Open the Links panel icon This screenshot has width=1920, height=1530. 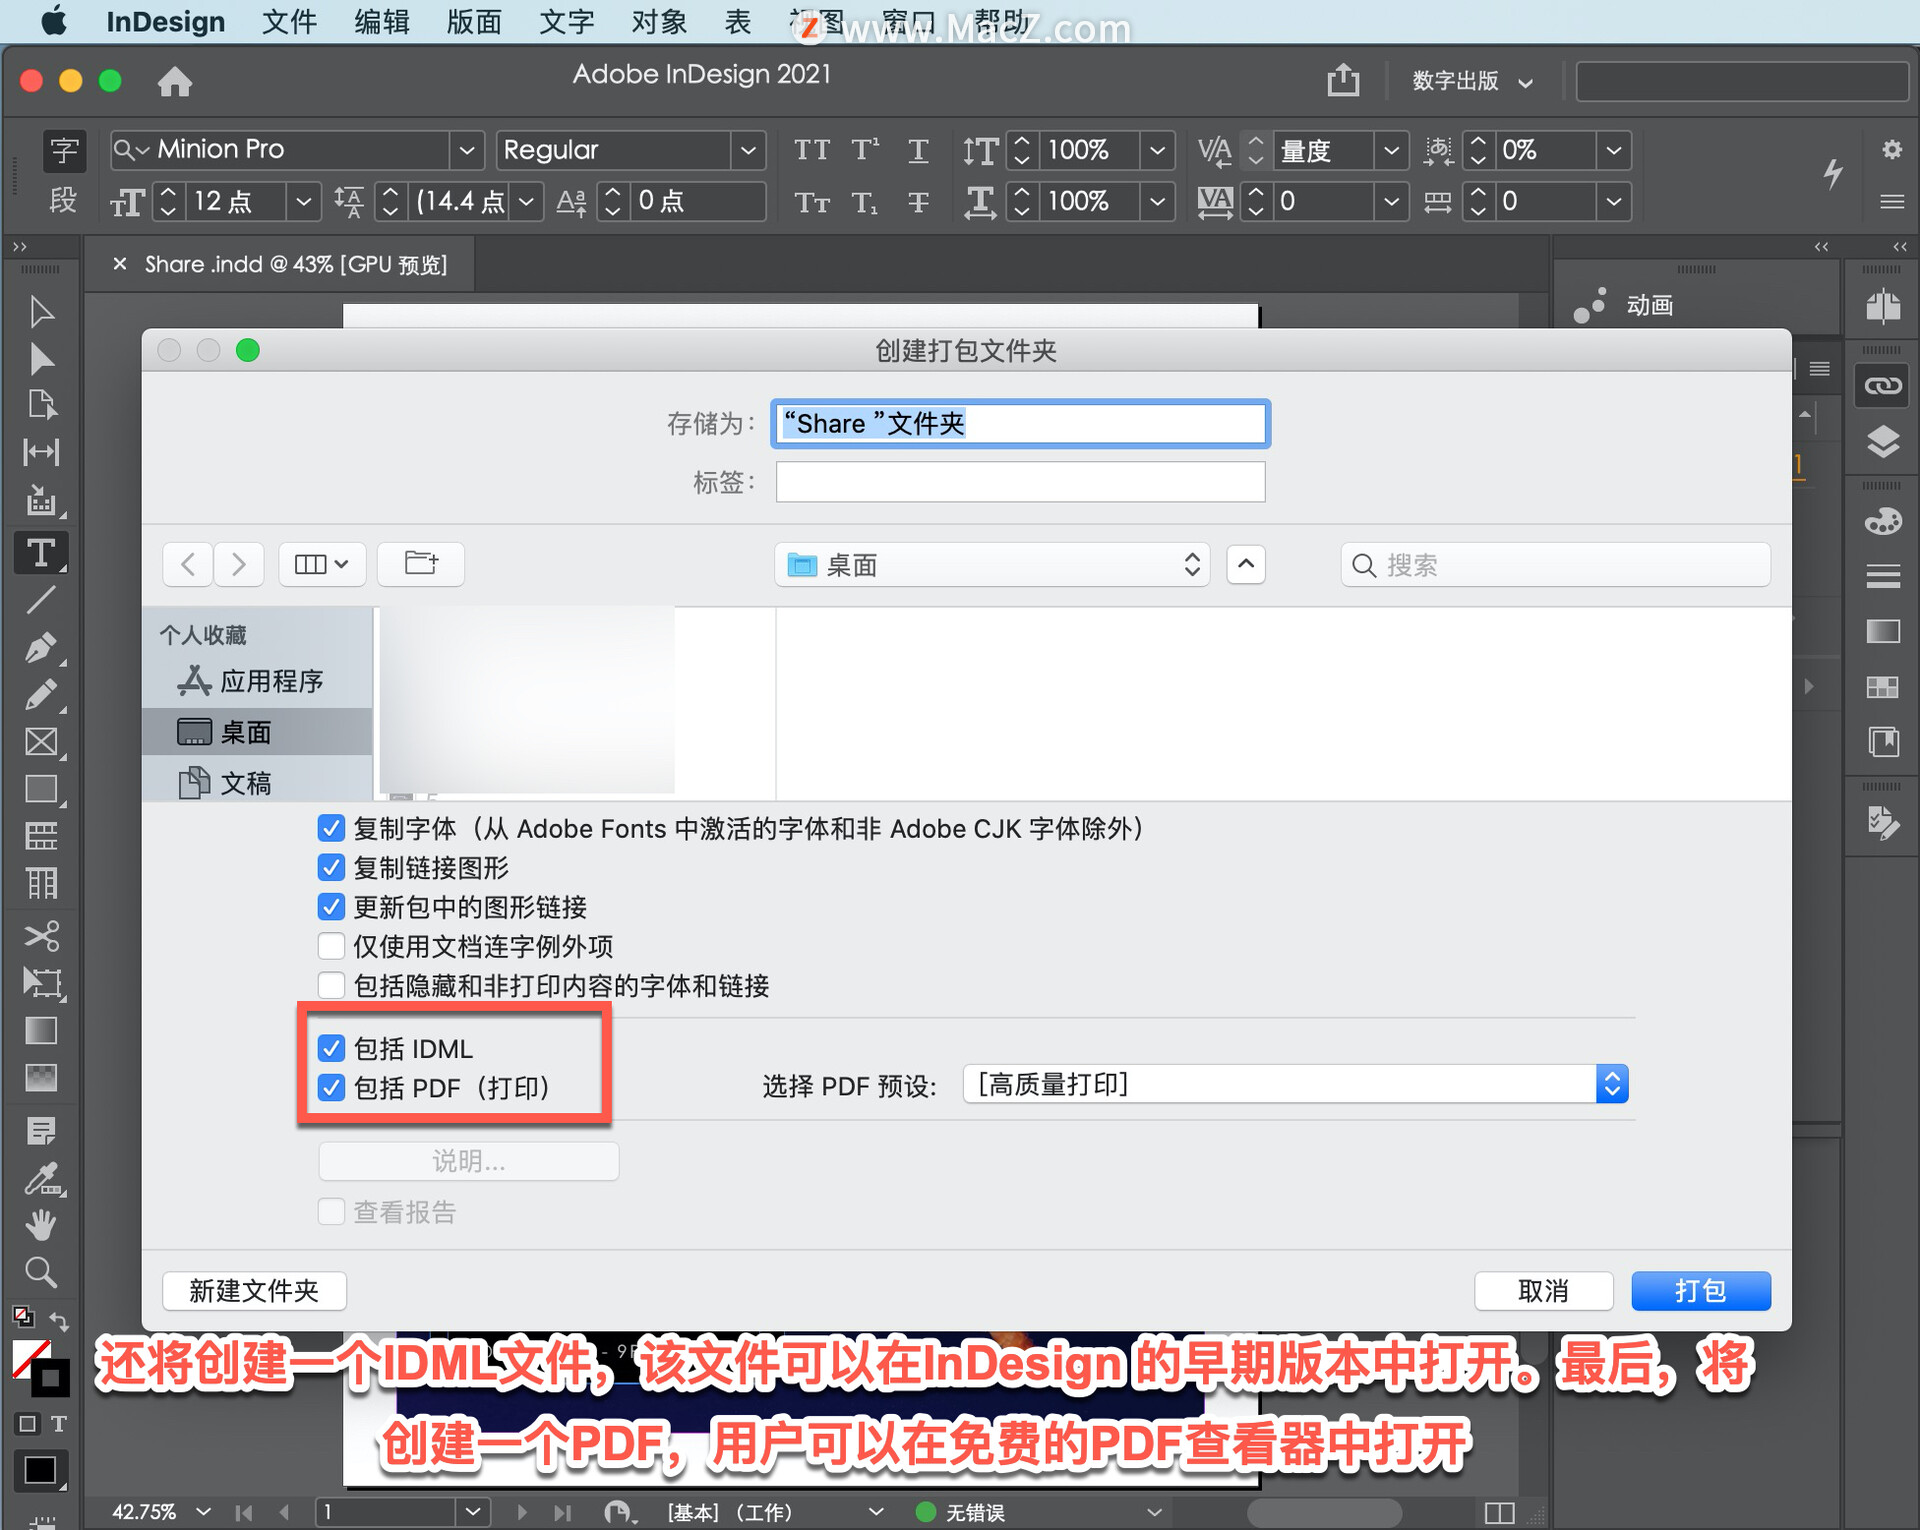tap(1882, 386)
